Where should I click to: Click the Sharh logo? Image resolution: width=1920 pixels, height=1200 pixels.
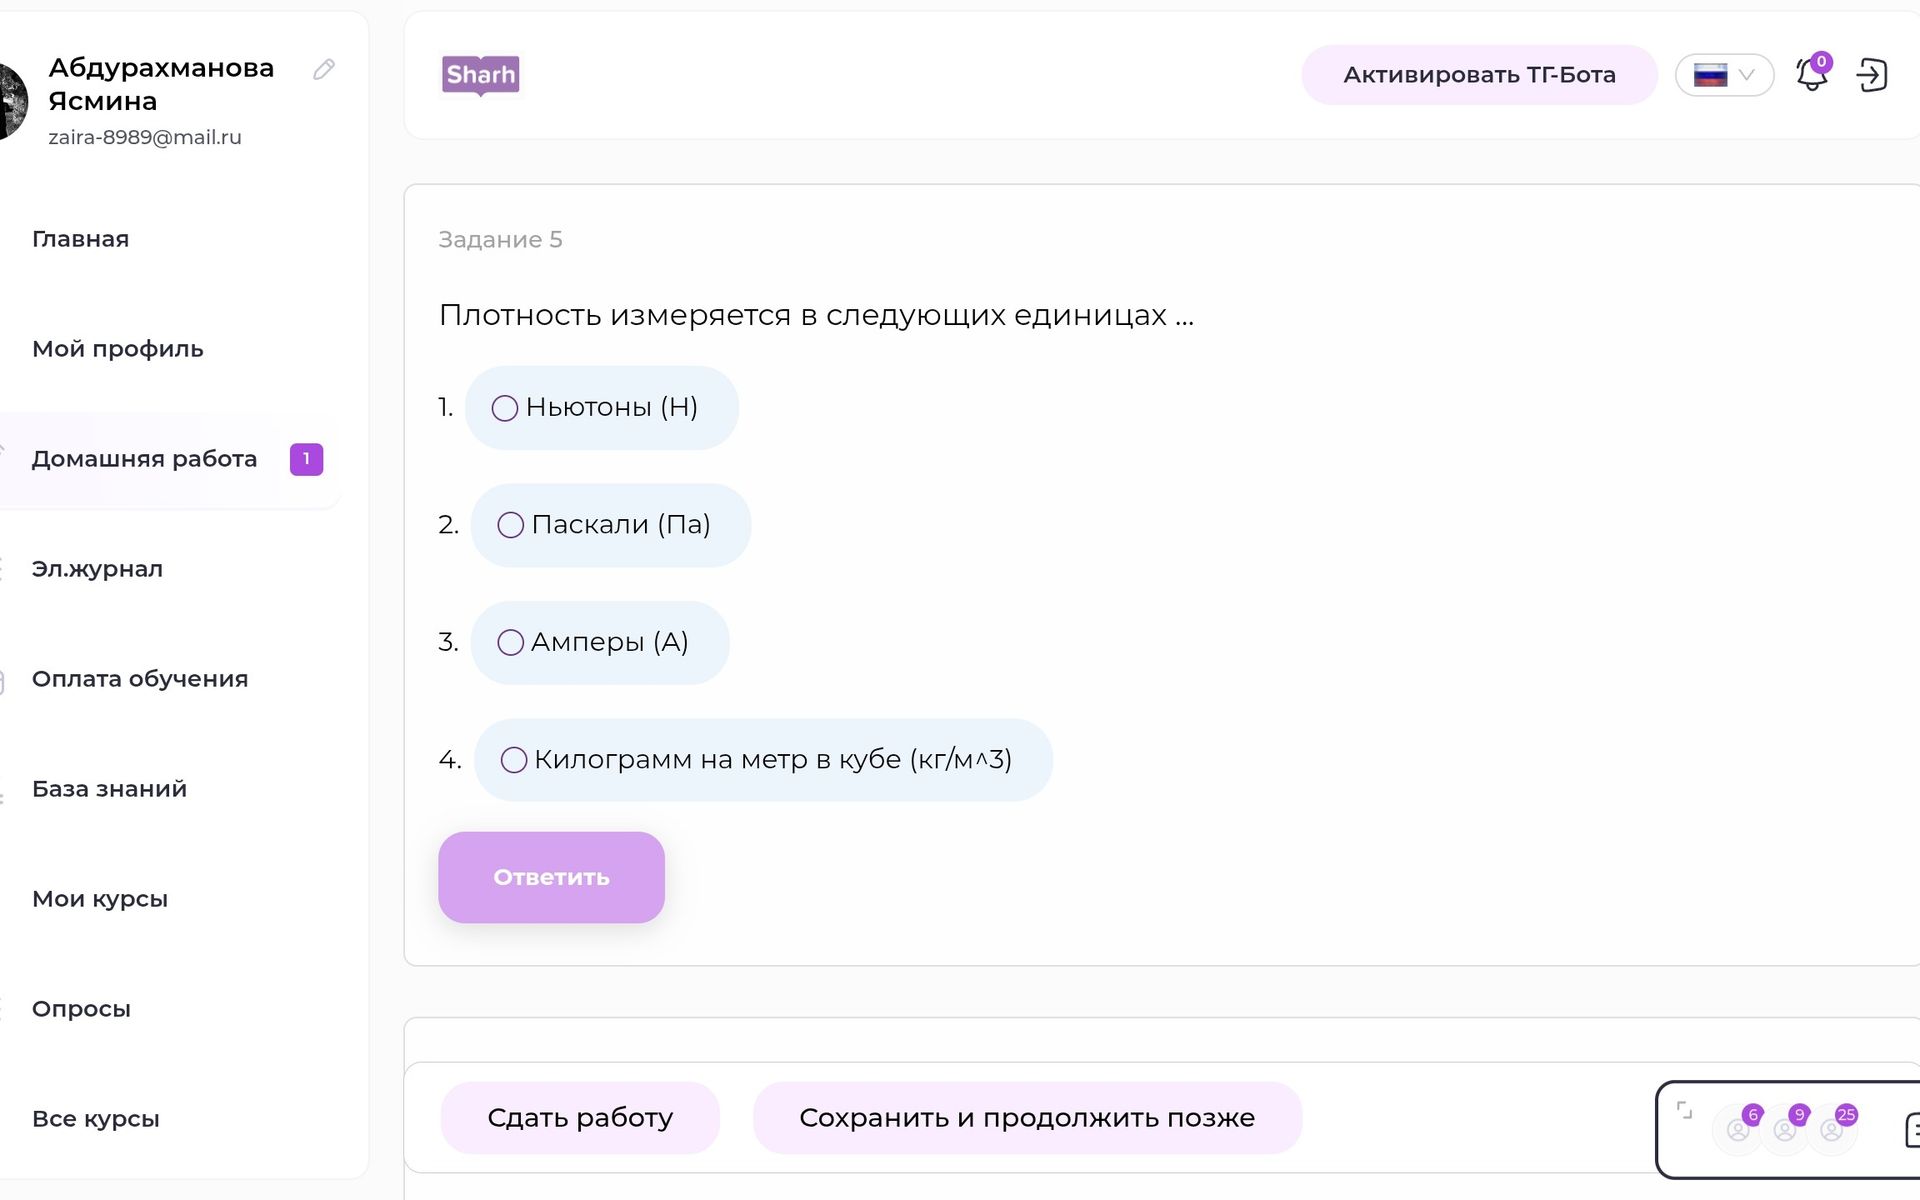481,75
